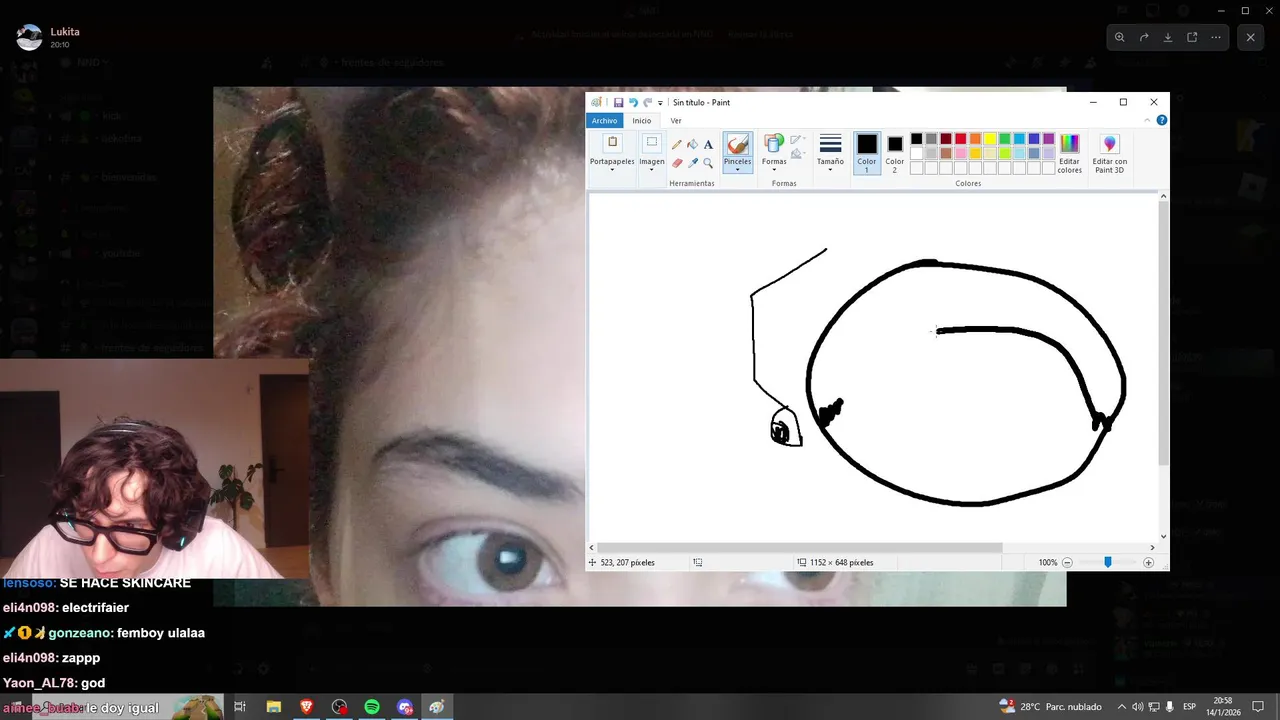
Task: Click open-in-browser icon in viewer toolbar
Action: coord(1192,37)
